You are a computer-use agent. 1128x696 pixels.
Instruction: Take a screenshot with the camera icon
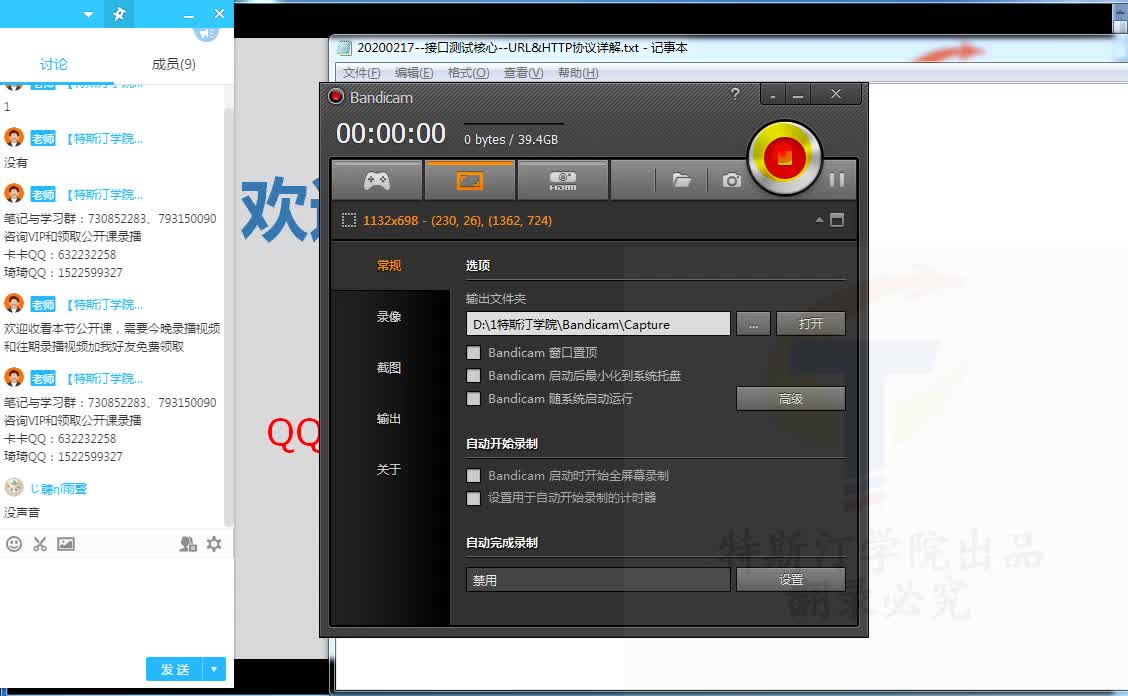(731, 179)
